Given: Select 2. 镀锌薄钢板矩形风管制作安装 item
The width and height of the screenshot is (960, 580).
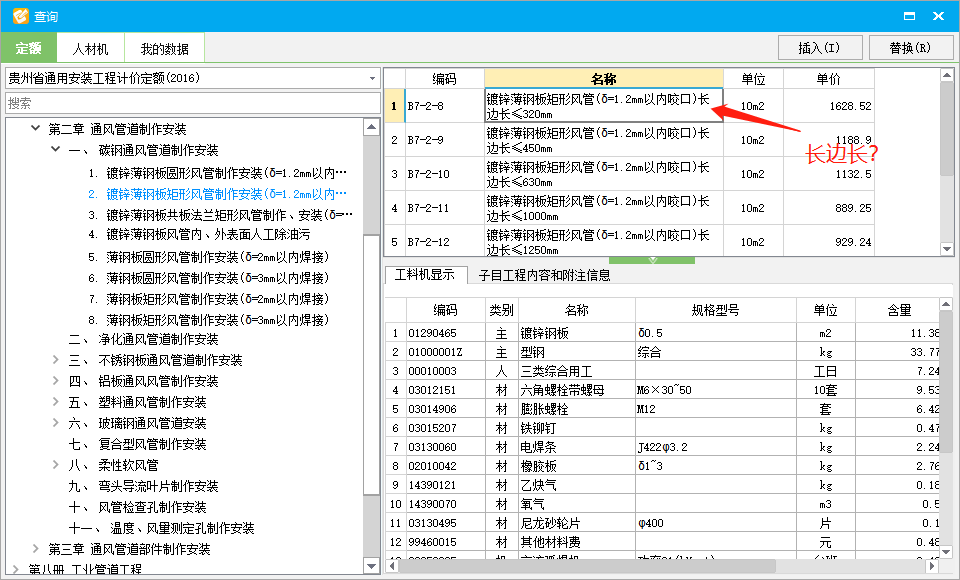Looking at the screenshot, I should coord(217,194).
